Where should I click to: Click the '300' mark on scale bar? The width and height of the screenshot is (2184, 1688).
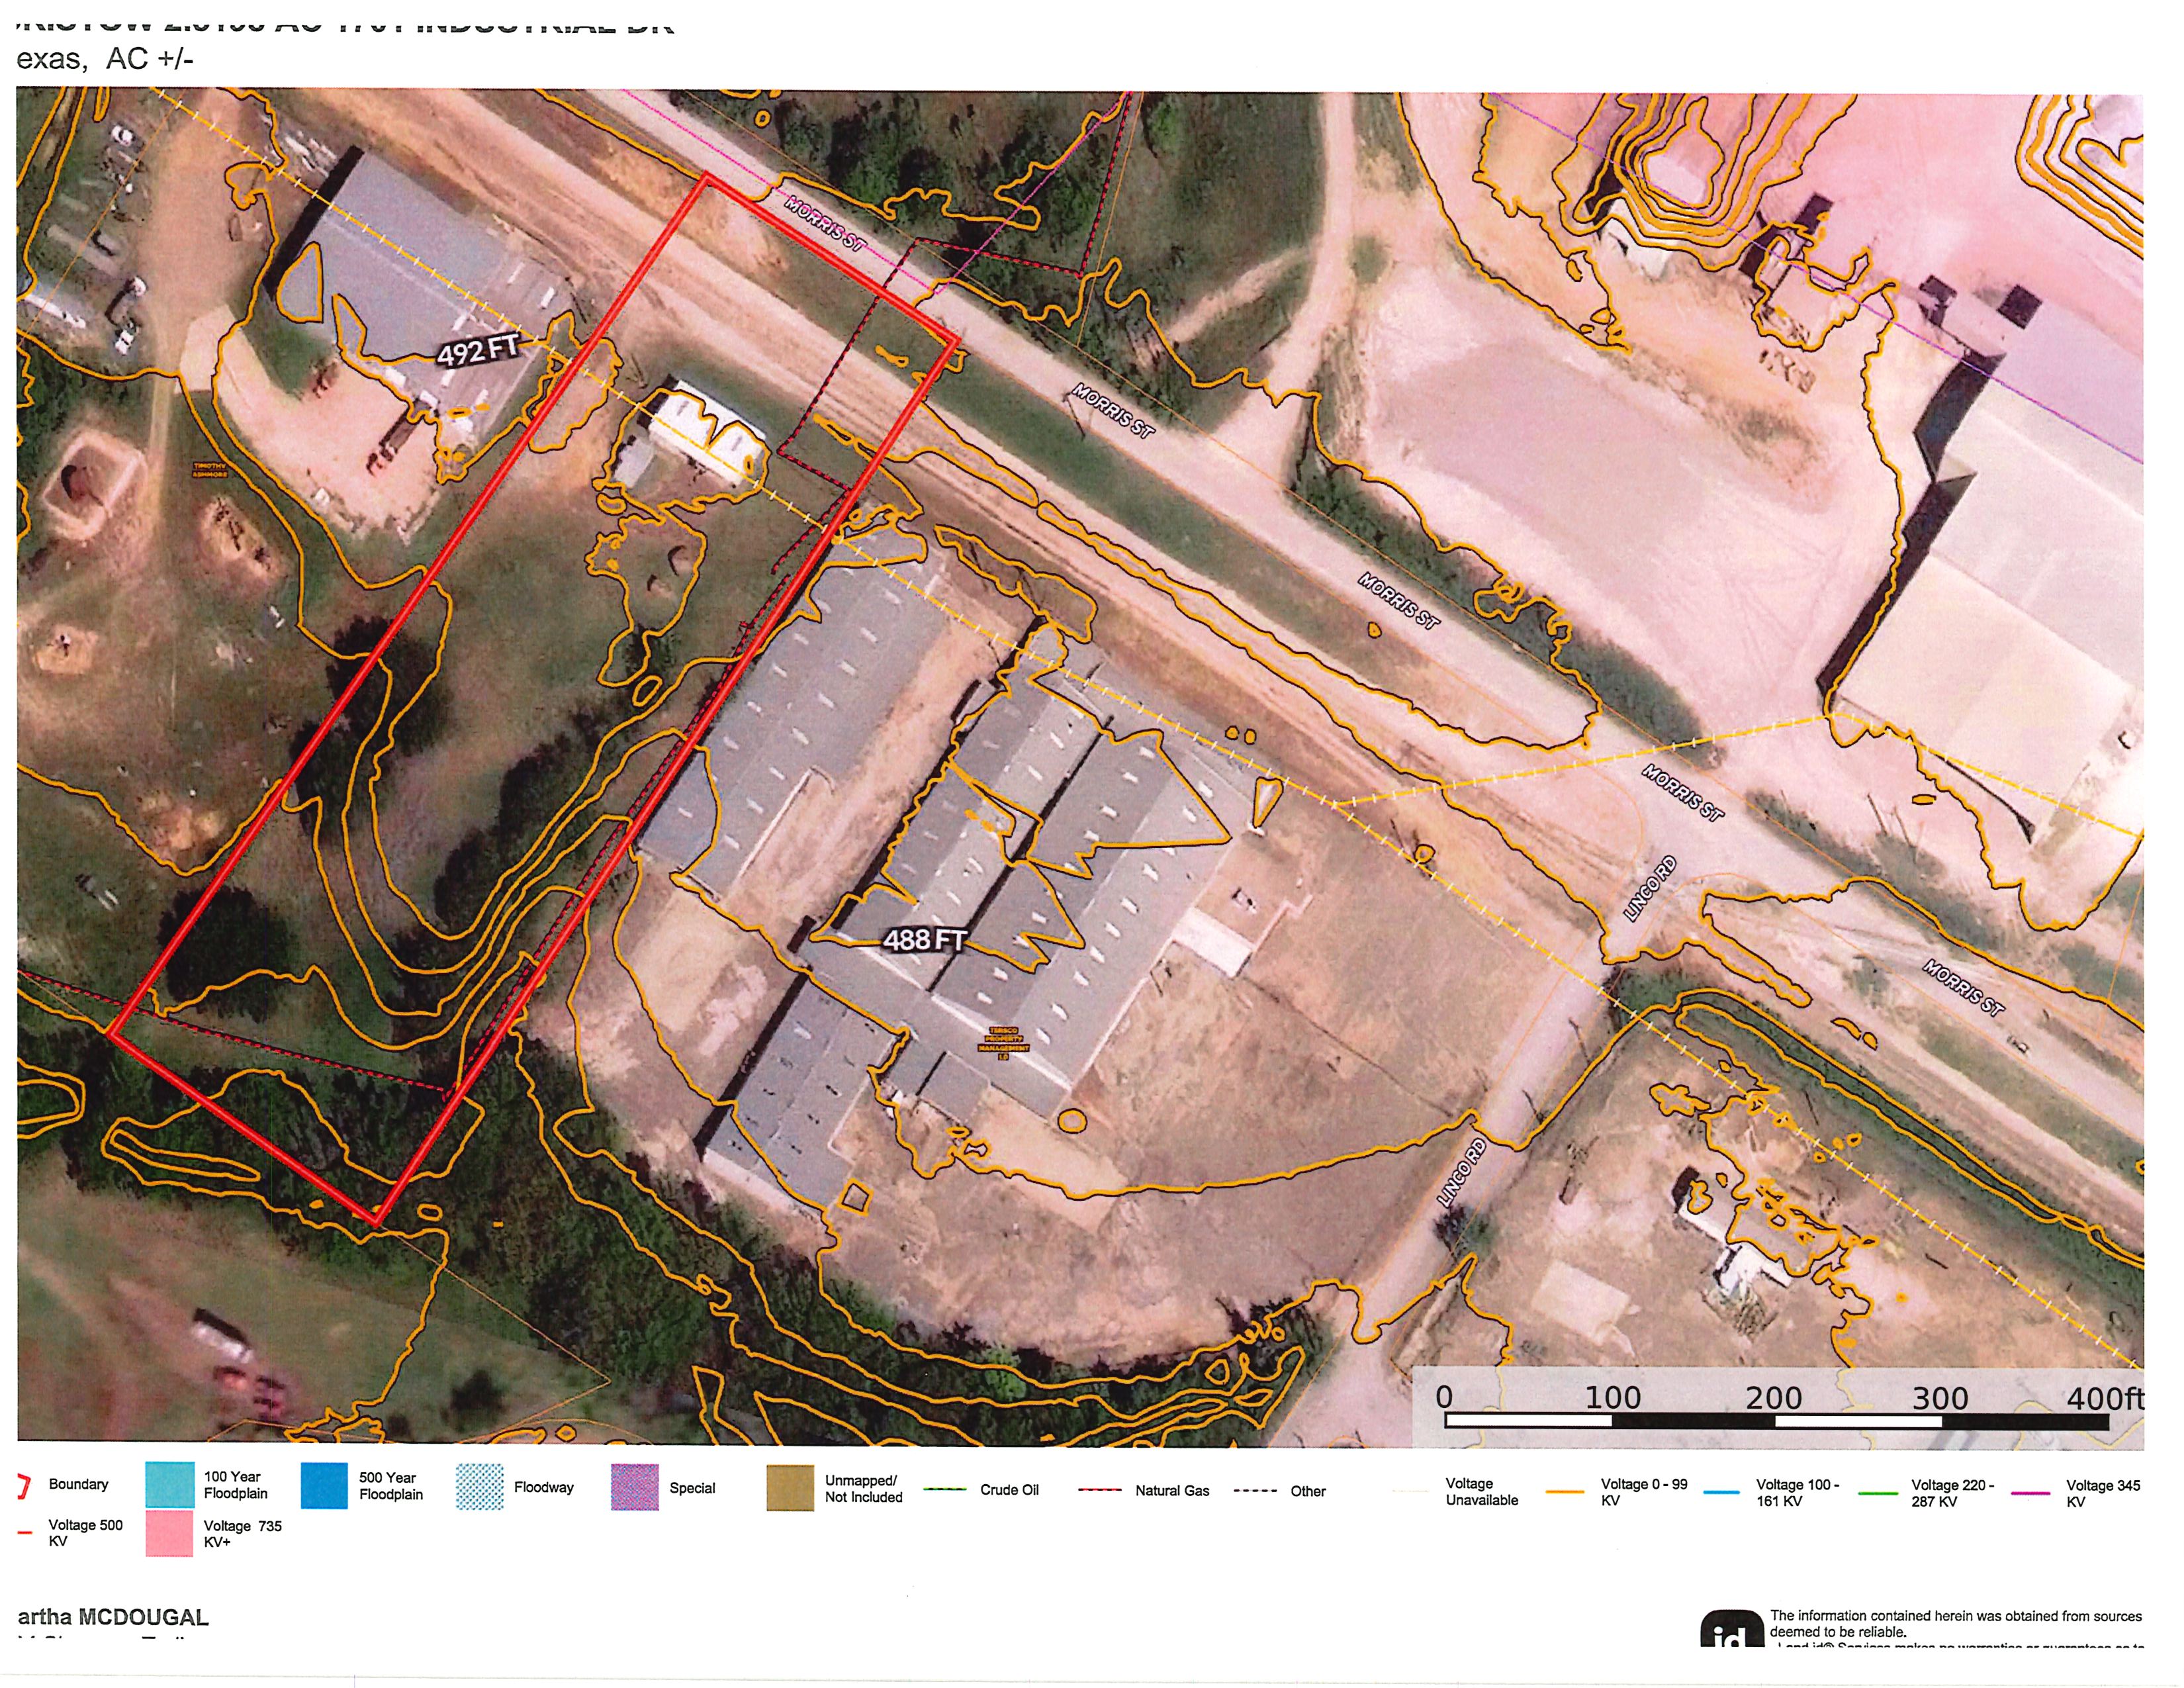click(x=1940, y=1398)
